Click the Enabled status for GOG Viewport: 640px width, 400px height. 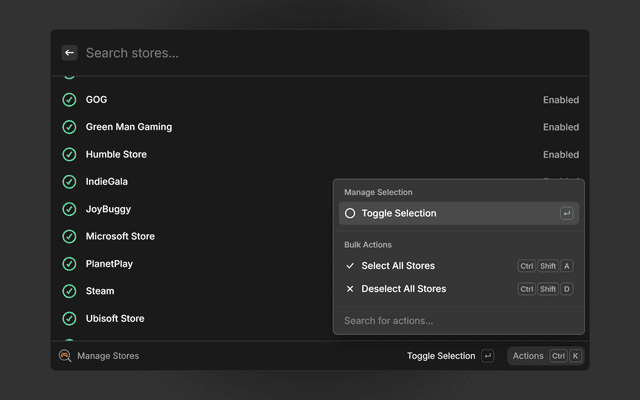pyautogui.click(x=561, y=100)
